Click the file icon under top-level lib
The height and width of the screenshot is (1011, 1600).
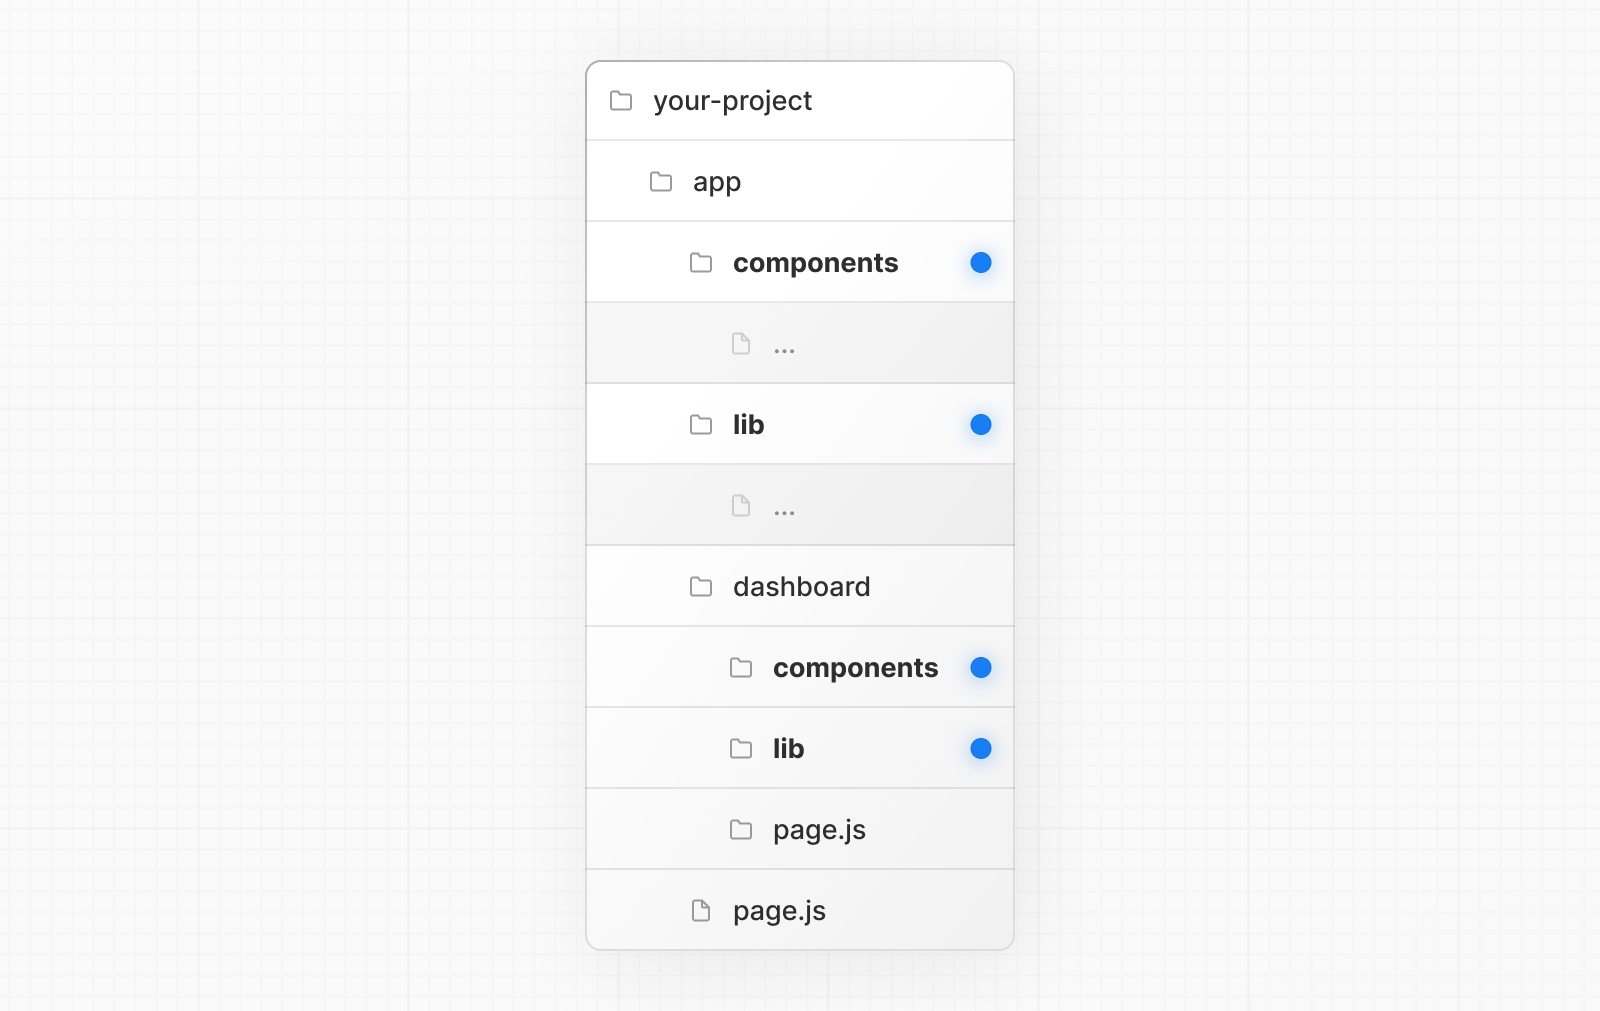(x=741, y=506)
